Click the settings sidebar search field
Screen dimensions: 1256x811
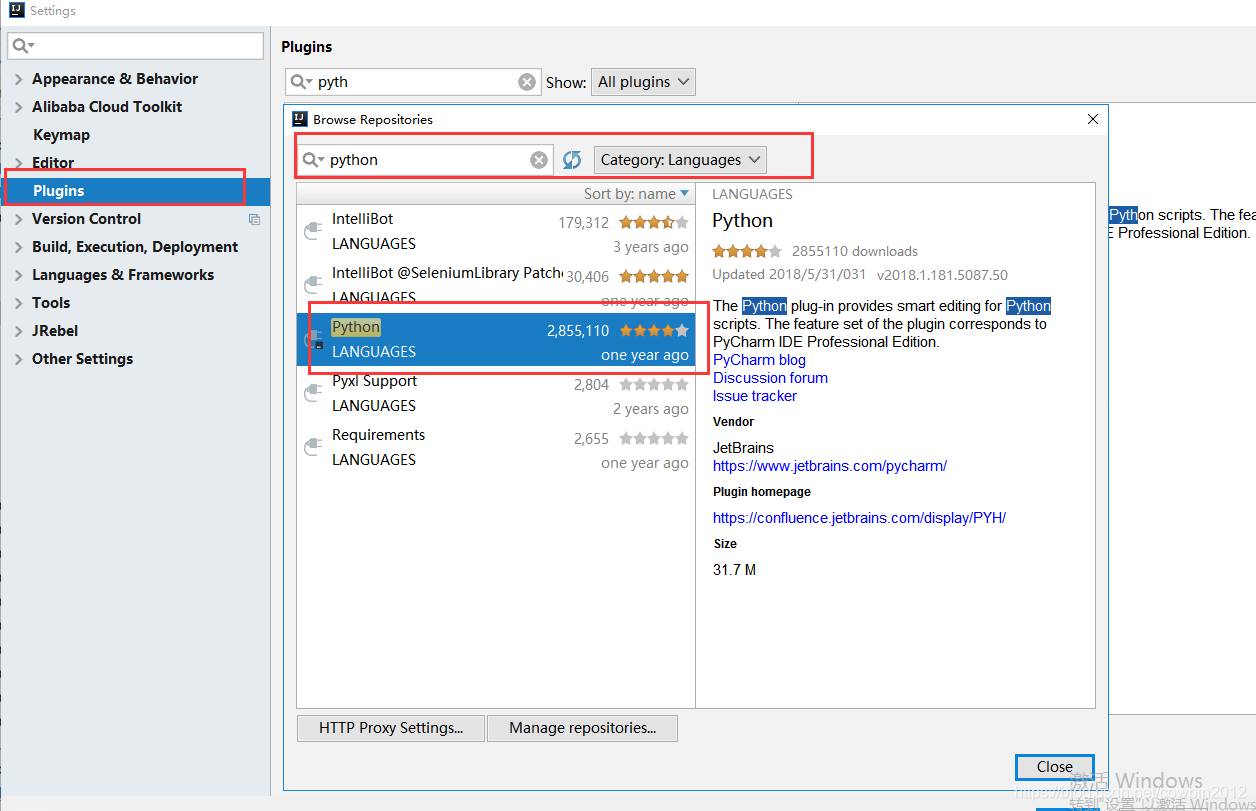click(x=135, y=46)
